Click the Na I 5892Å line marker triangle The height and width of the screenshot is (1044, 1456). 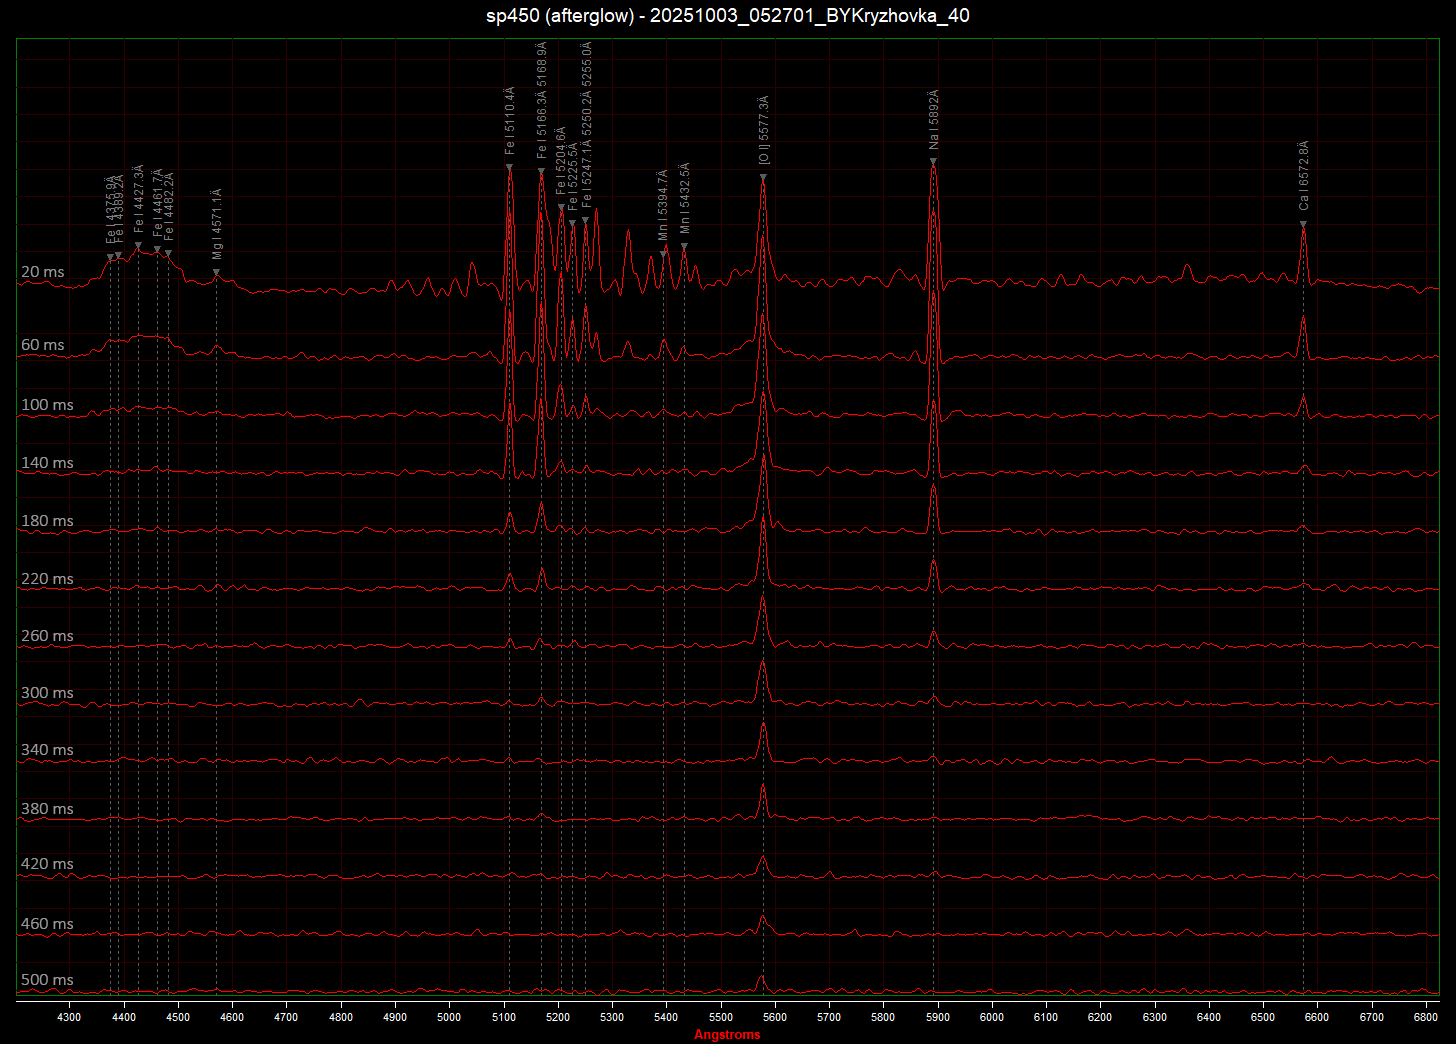point(934,159)
